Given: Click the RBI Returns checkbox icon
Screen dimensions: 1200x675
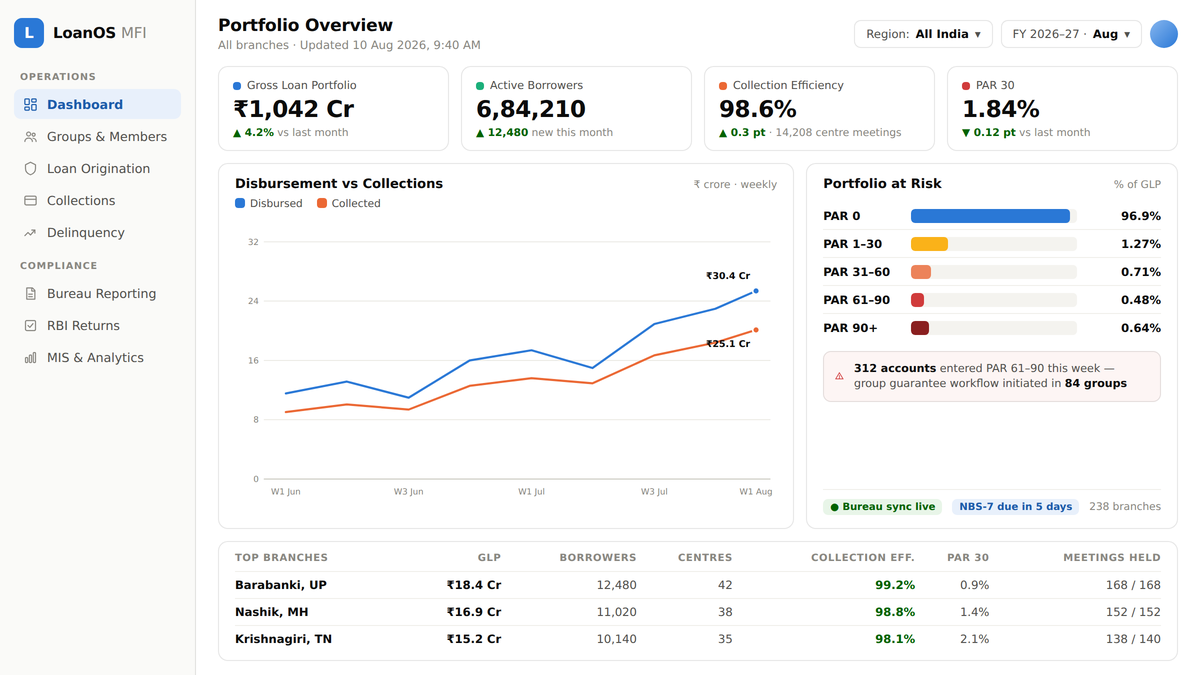Looking at the screenshot, I should click(x=30, y=326).
